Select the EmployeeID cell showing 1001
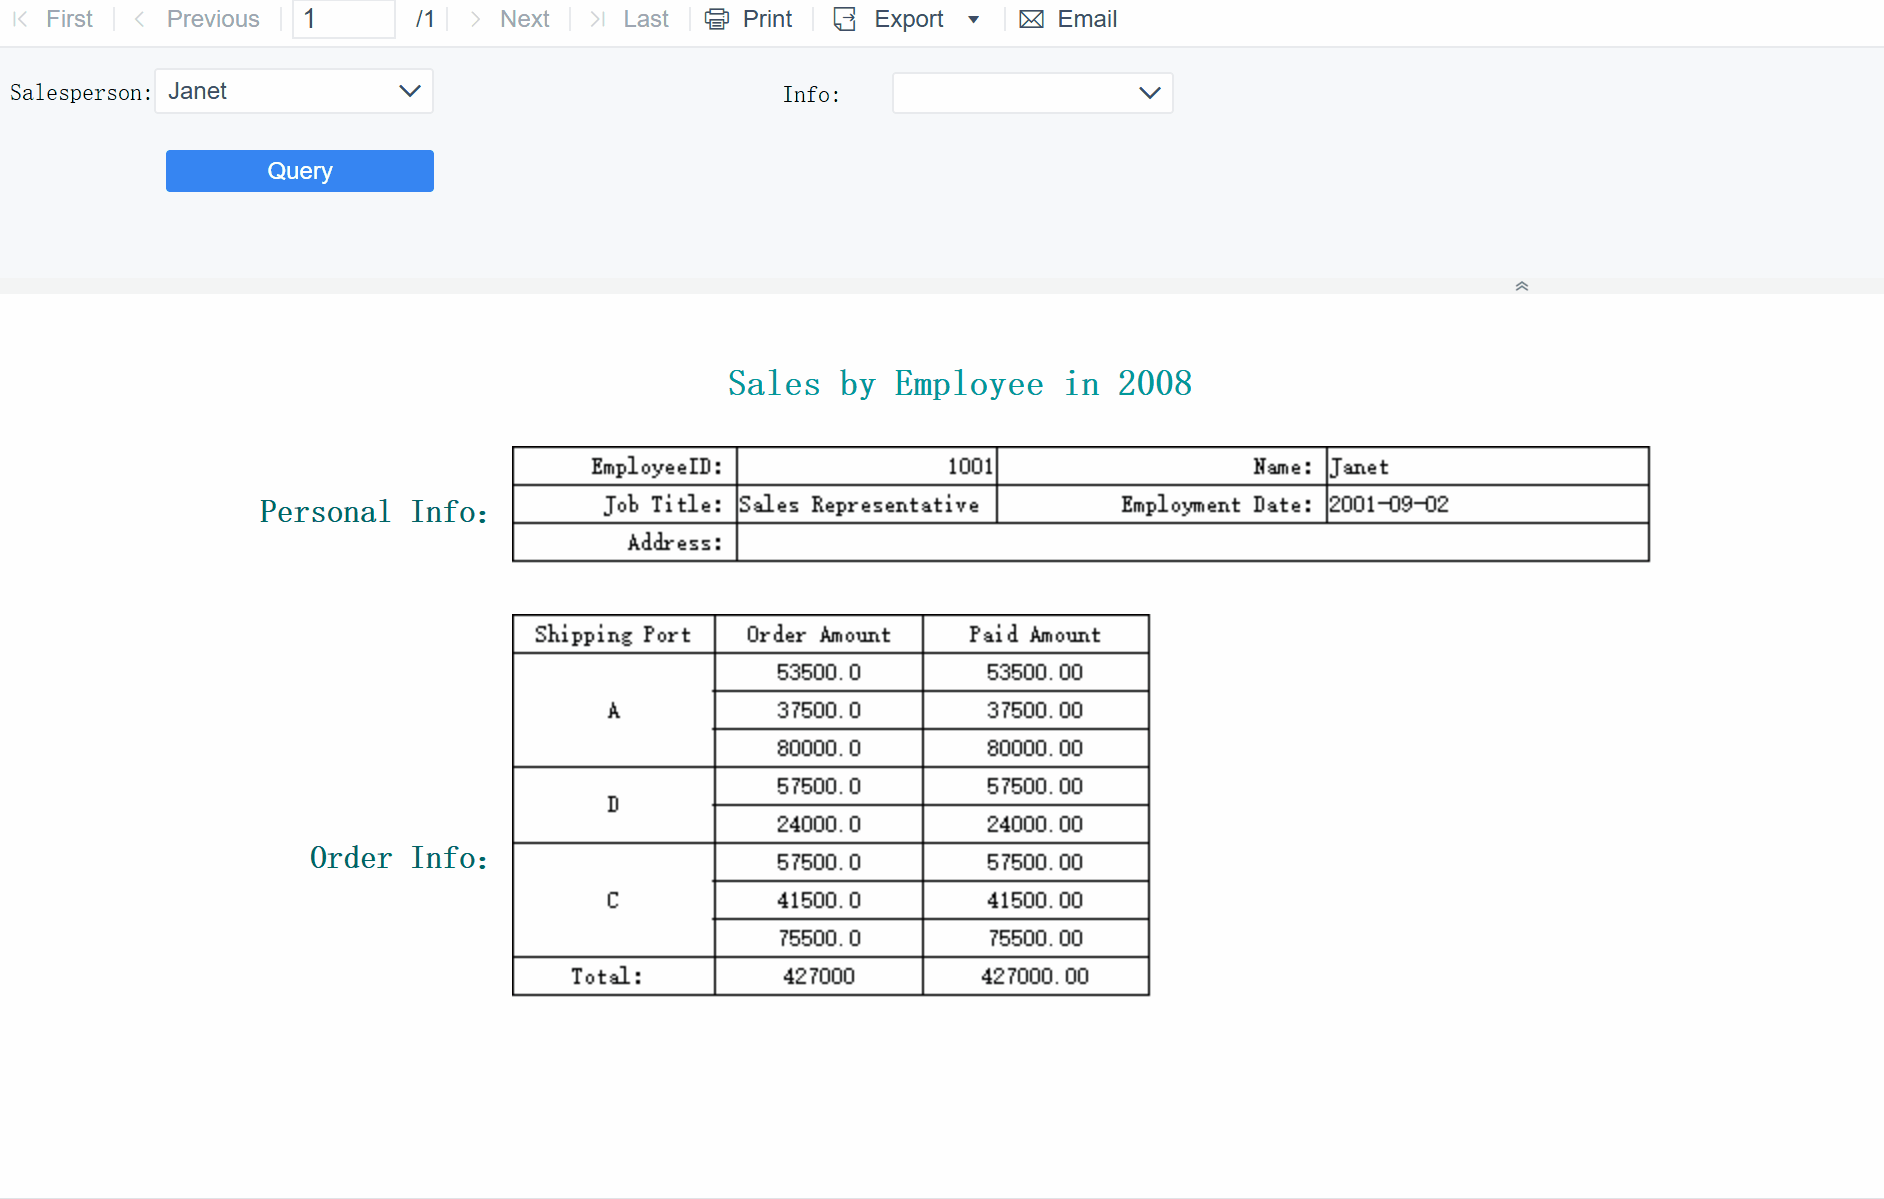 pos(866,466)
